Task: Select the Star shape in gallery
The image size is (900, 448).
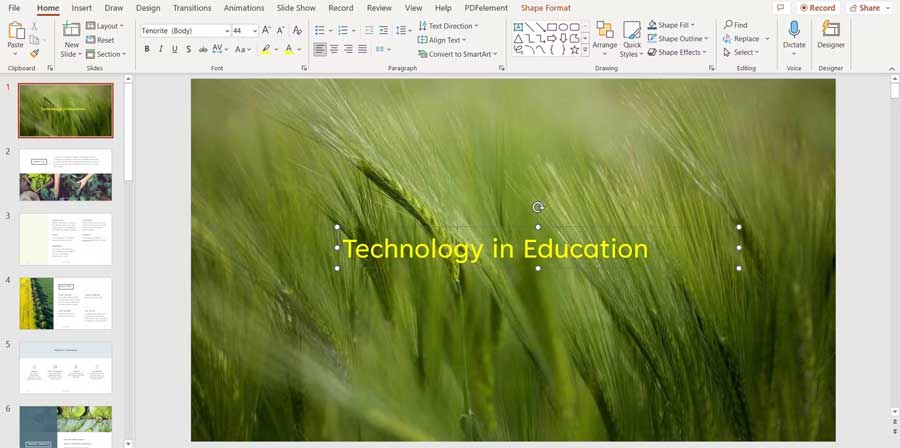Action: click(575, 50)
